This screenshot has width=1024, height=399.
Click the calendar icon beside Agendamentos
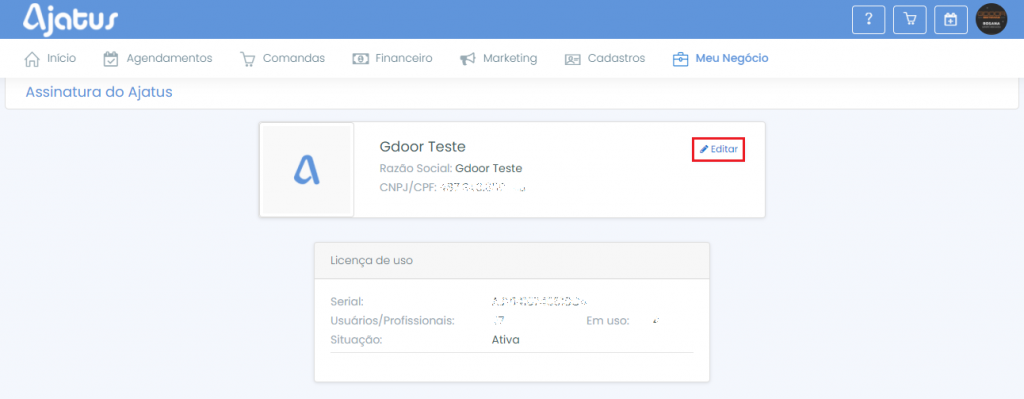pos(110,59)
